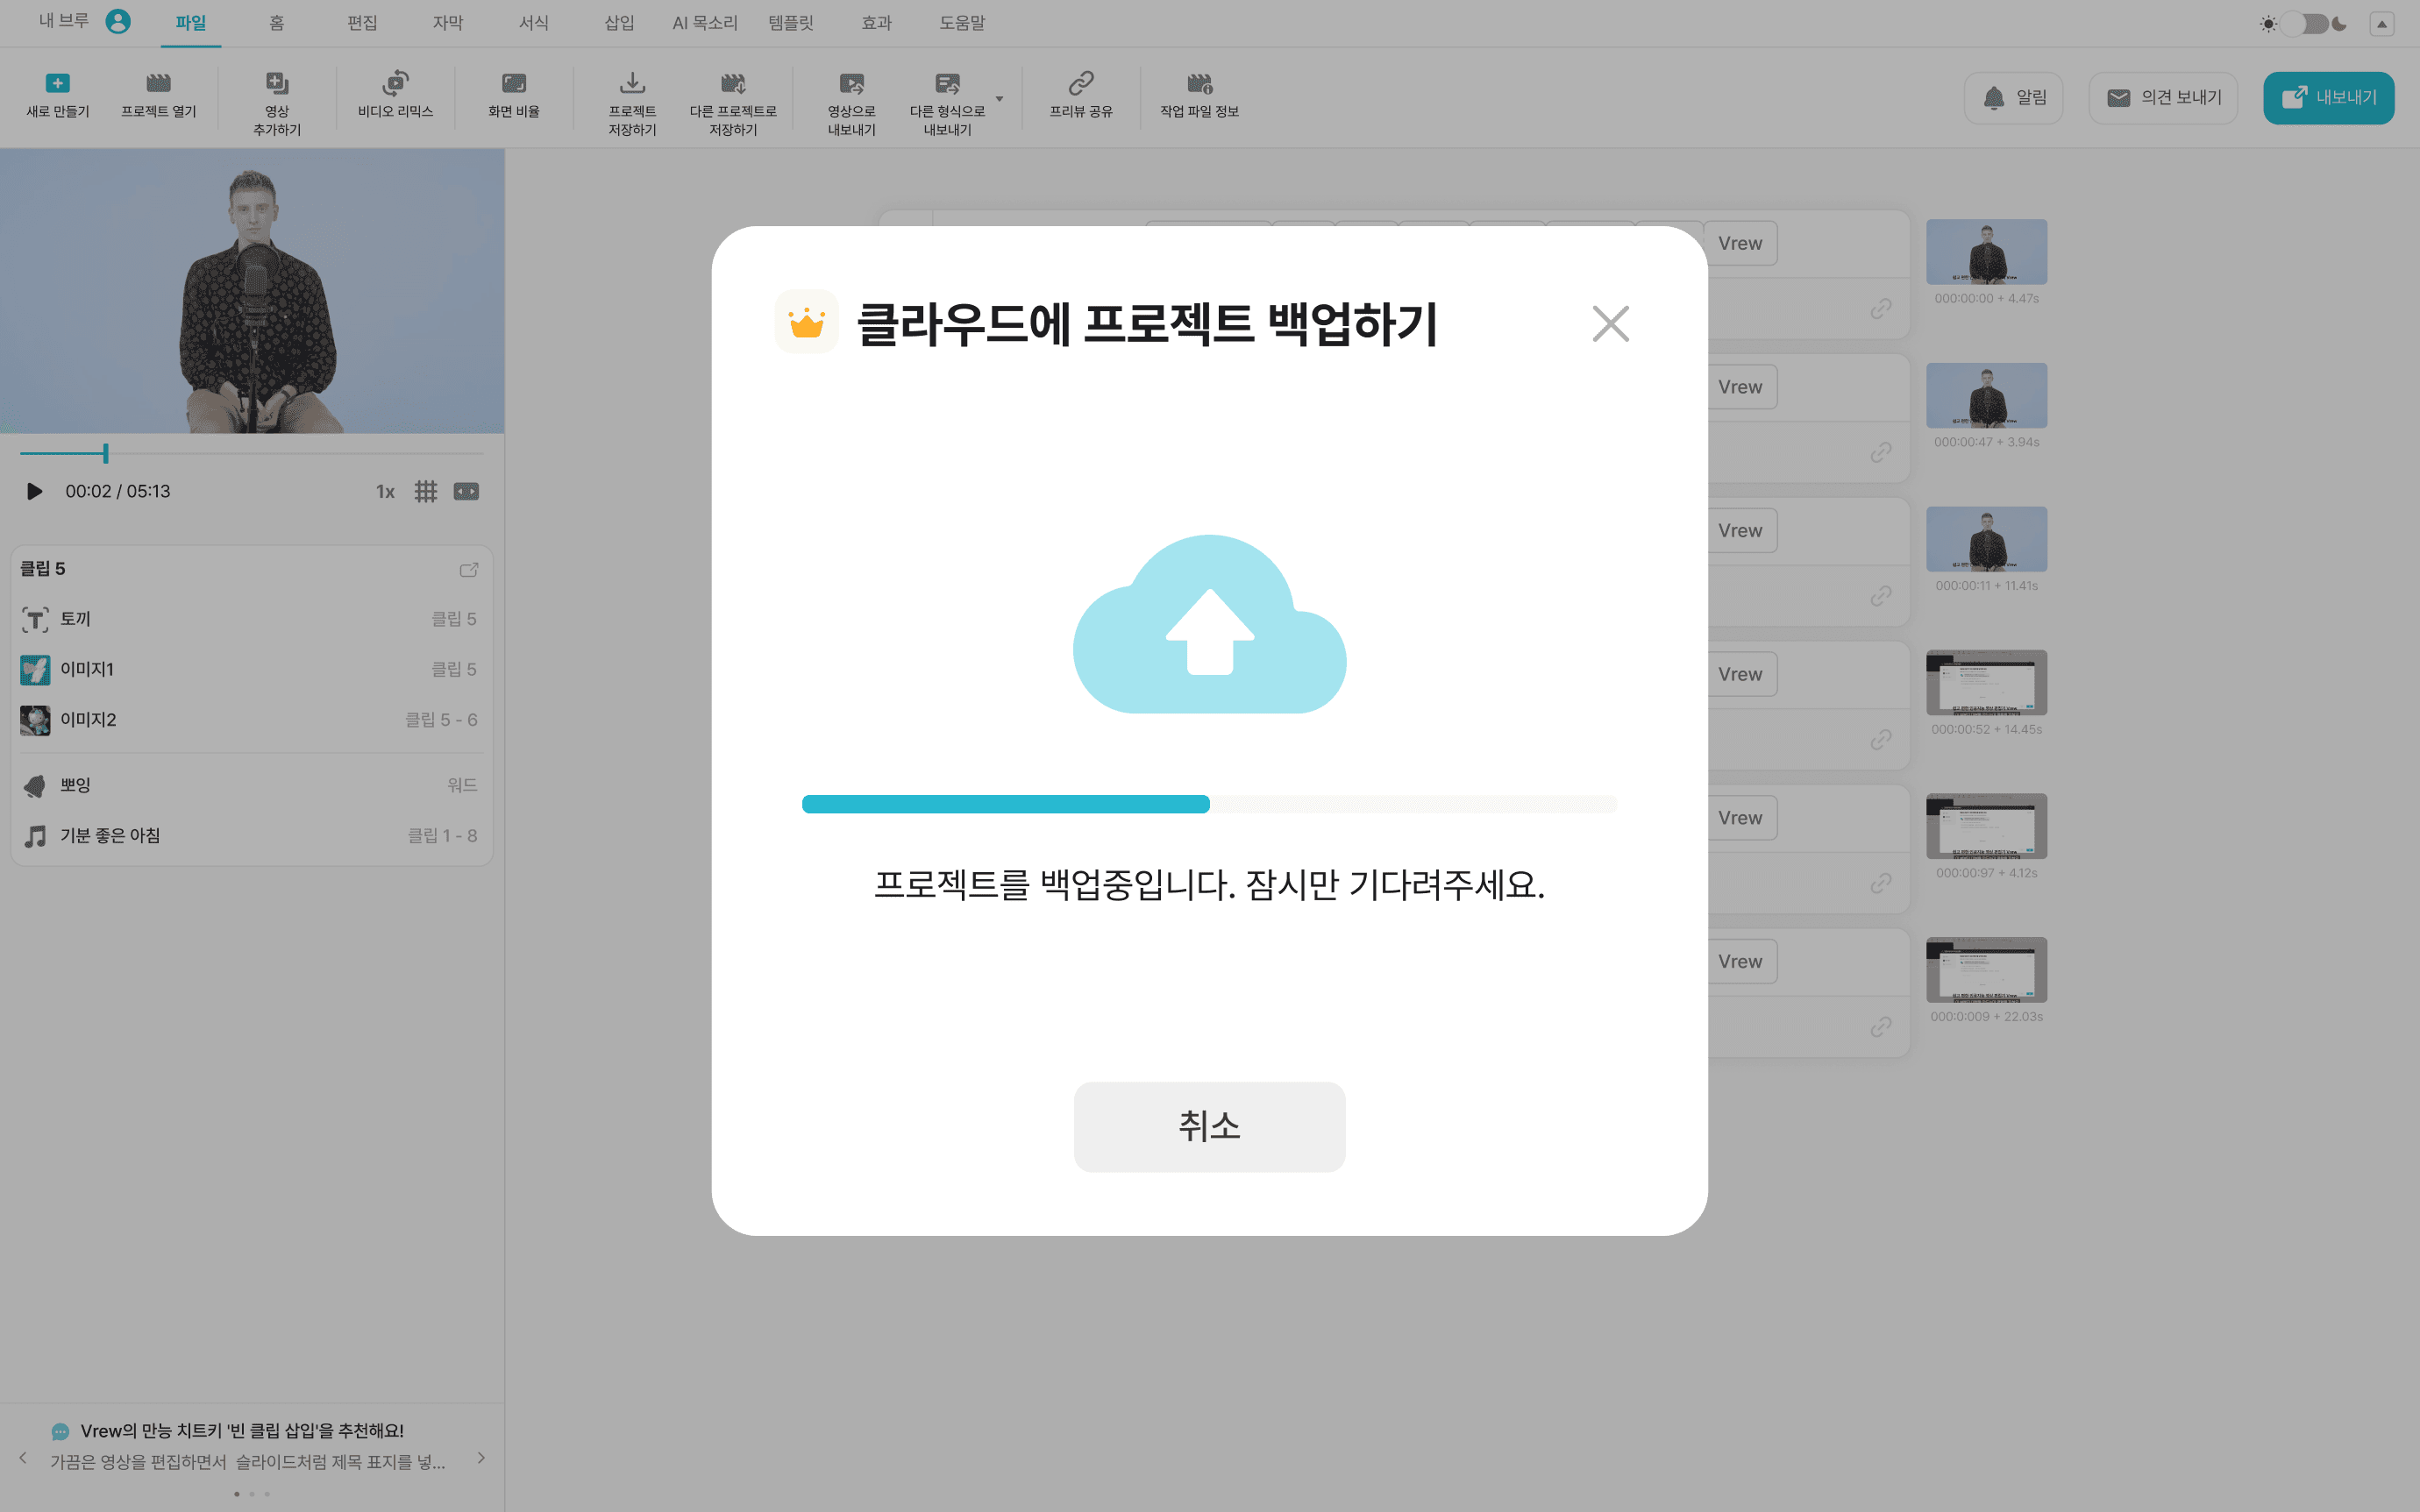Expand the 다른 형식으로 내보내기 dropdown arrow

click(999, 99)
